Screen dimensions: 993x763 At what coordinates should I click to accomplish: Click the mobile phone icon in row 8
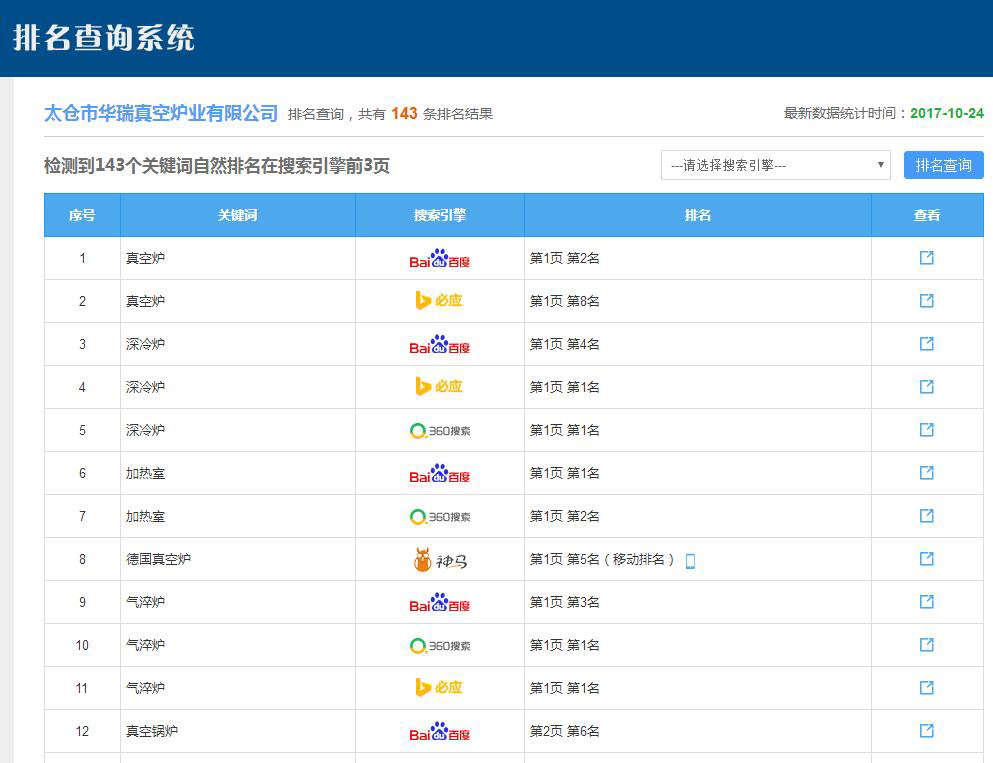click(x=690, y=561)
